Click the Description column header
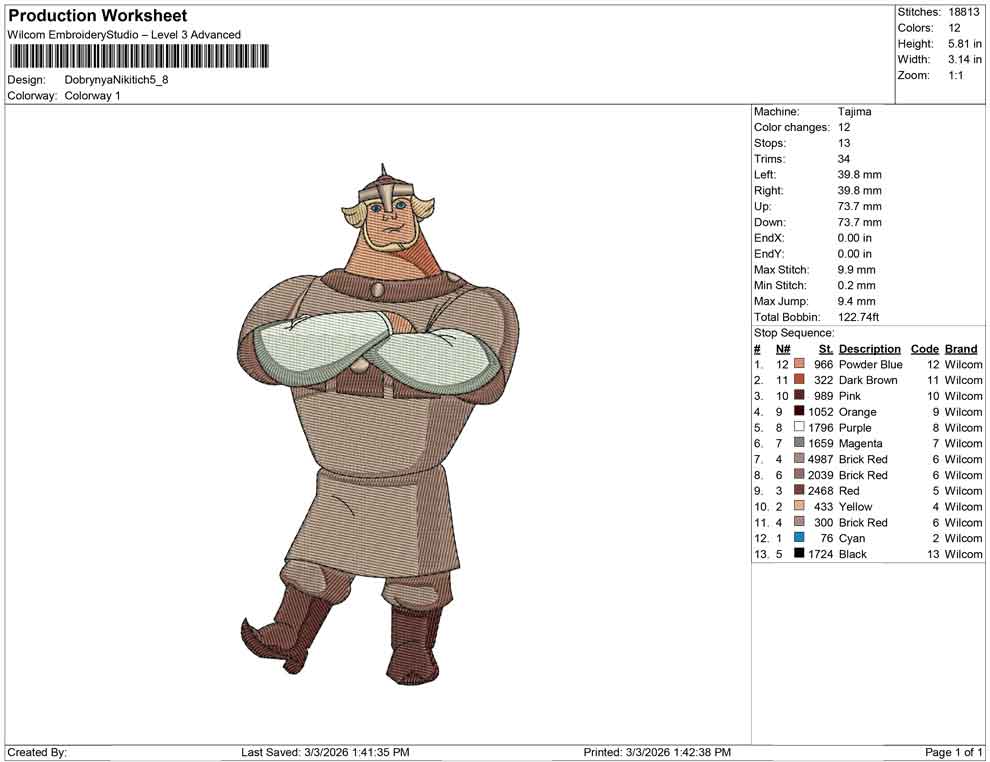The height and width of the screenshot is (762, 990). tap(869, 349)
